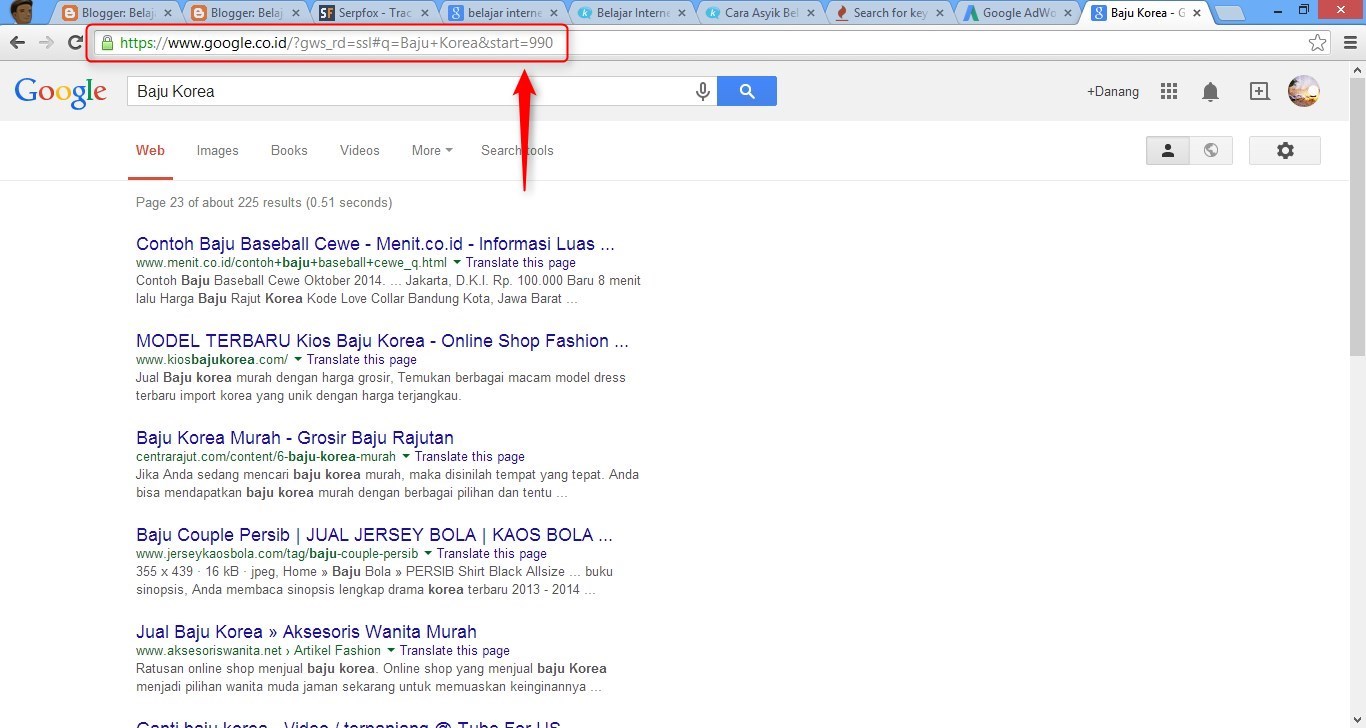Open the Chrome hamburger menu
The image size is (1366, 728).
coord(1349,43)
